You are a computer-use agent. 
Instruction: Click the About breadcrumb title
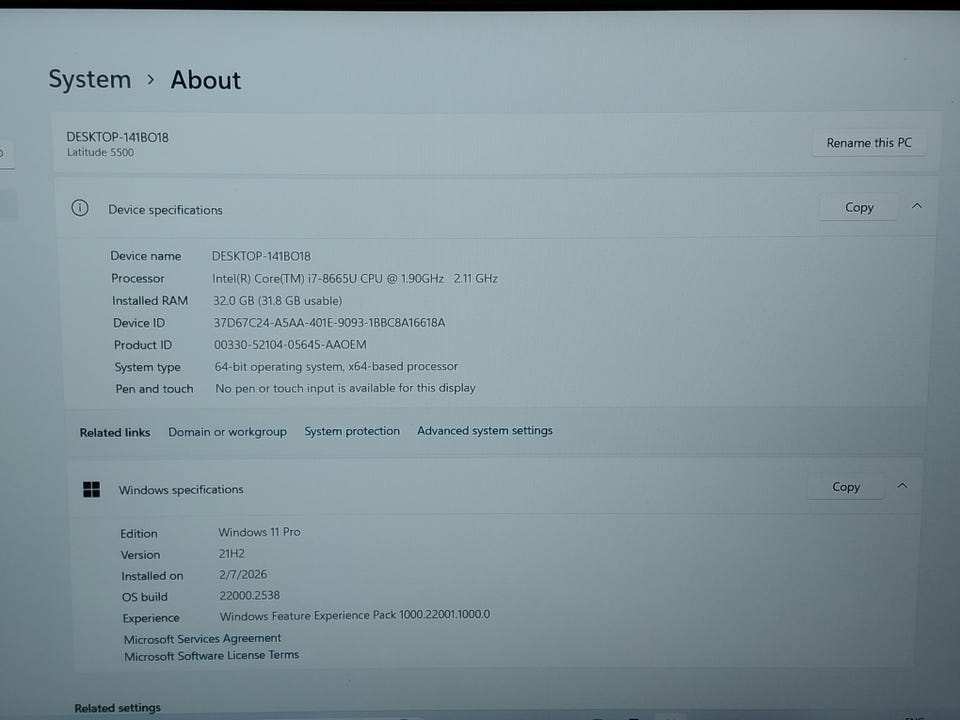[x=206, y=80]
